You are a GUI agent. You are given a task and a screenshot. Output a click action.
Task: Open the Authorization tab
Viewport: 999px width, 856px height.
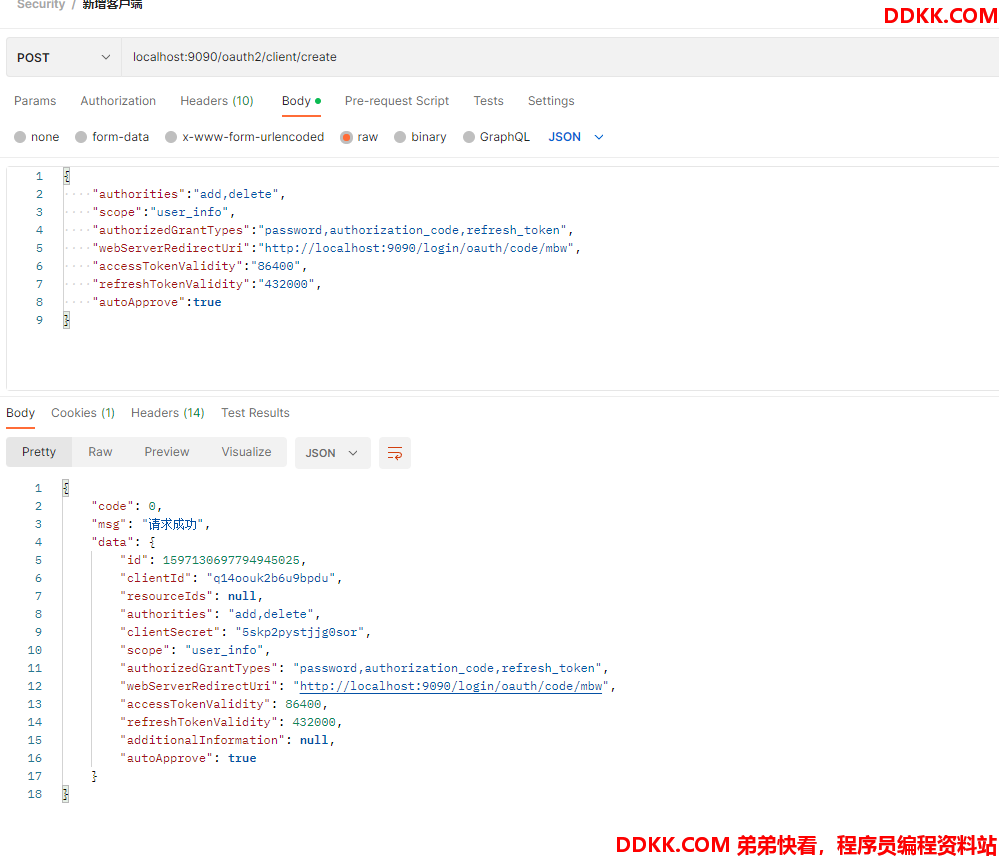[x=118, y=101]
